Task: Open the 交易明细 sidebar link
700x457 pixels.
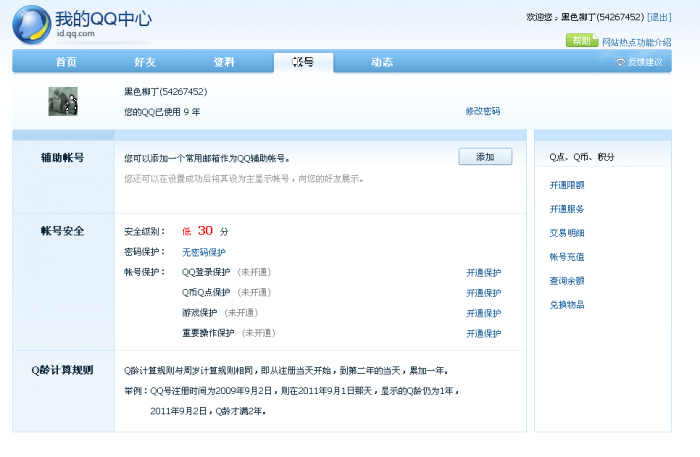Action: (567, 233)
